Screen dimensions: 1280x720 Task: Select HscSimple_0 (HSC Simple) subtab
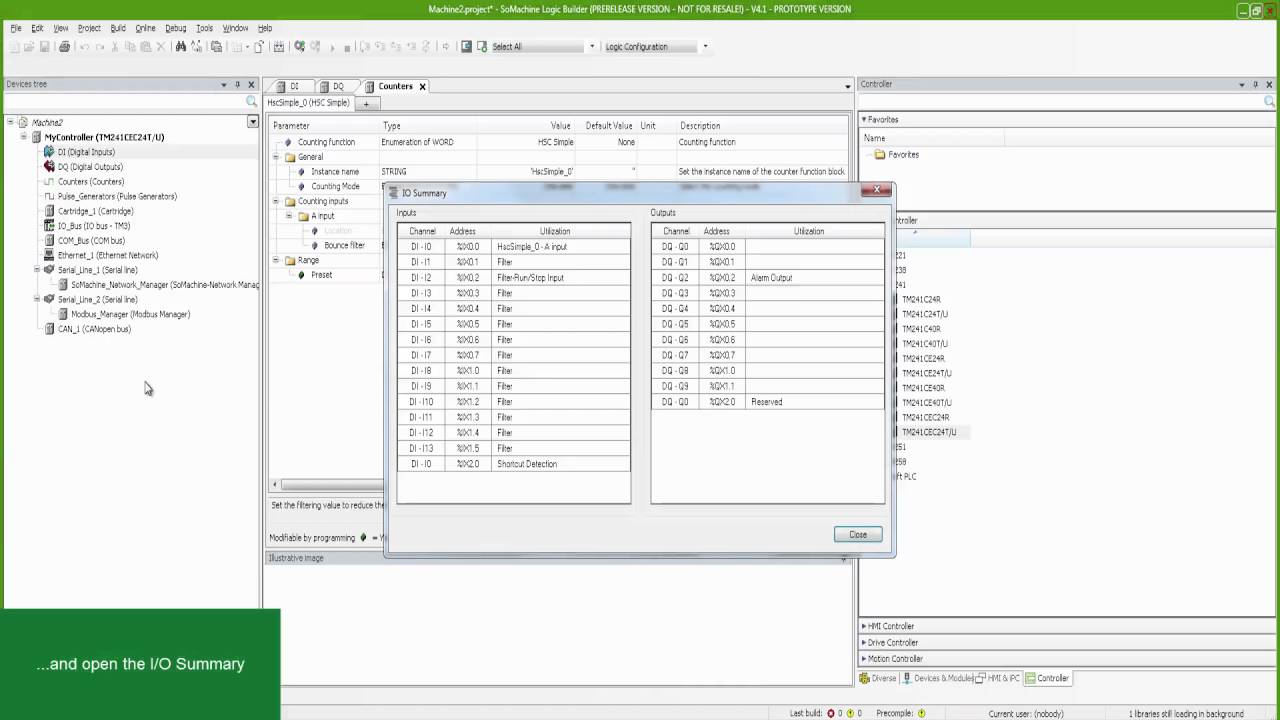coord(309,103)
